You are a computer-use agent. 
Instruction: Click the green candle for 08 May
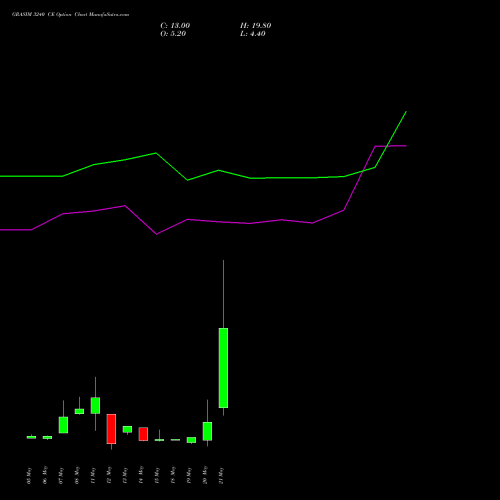[79, 411]
